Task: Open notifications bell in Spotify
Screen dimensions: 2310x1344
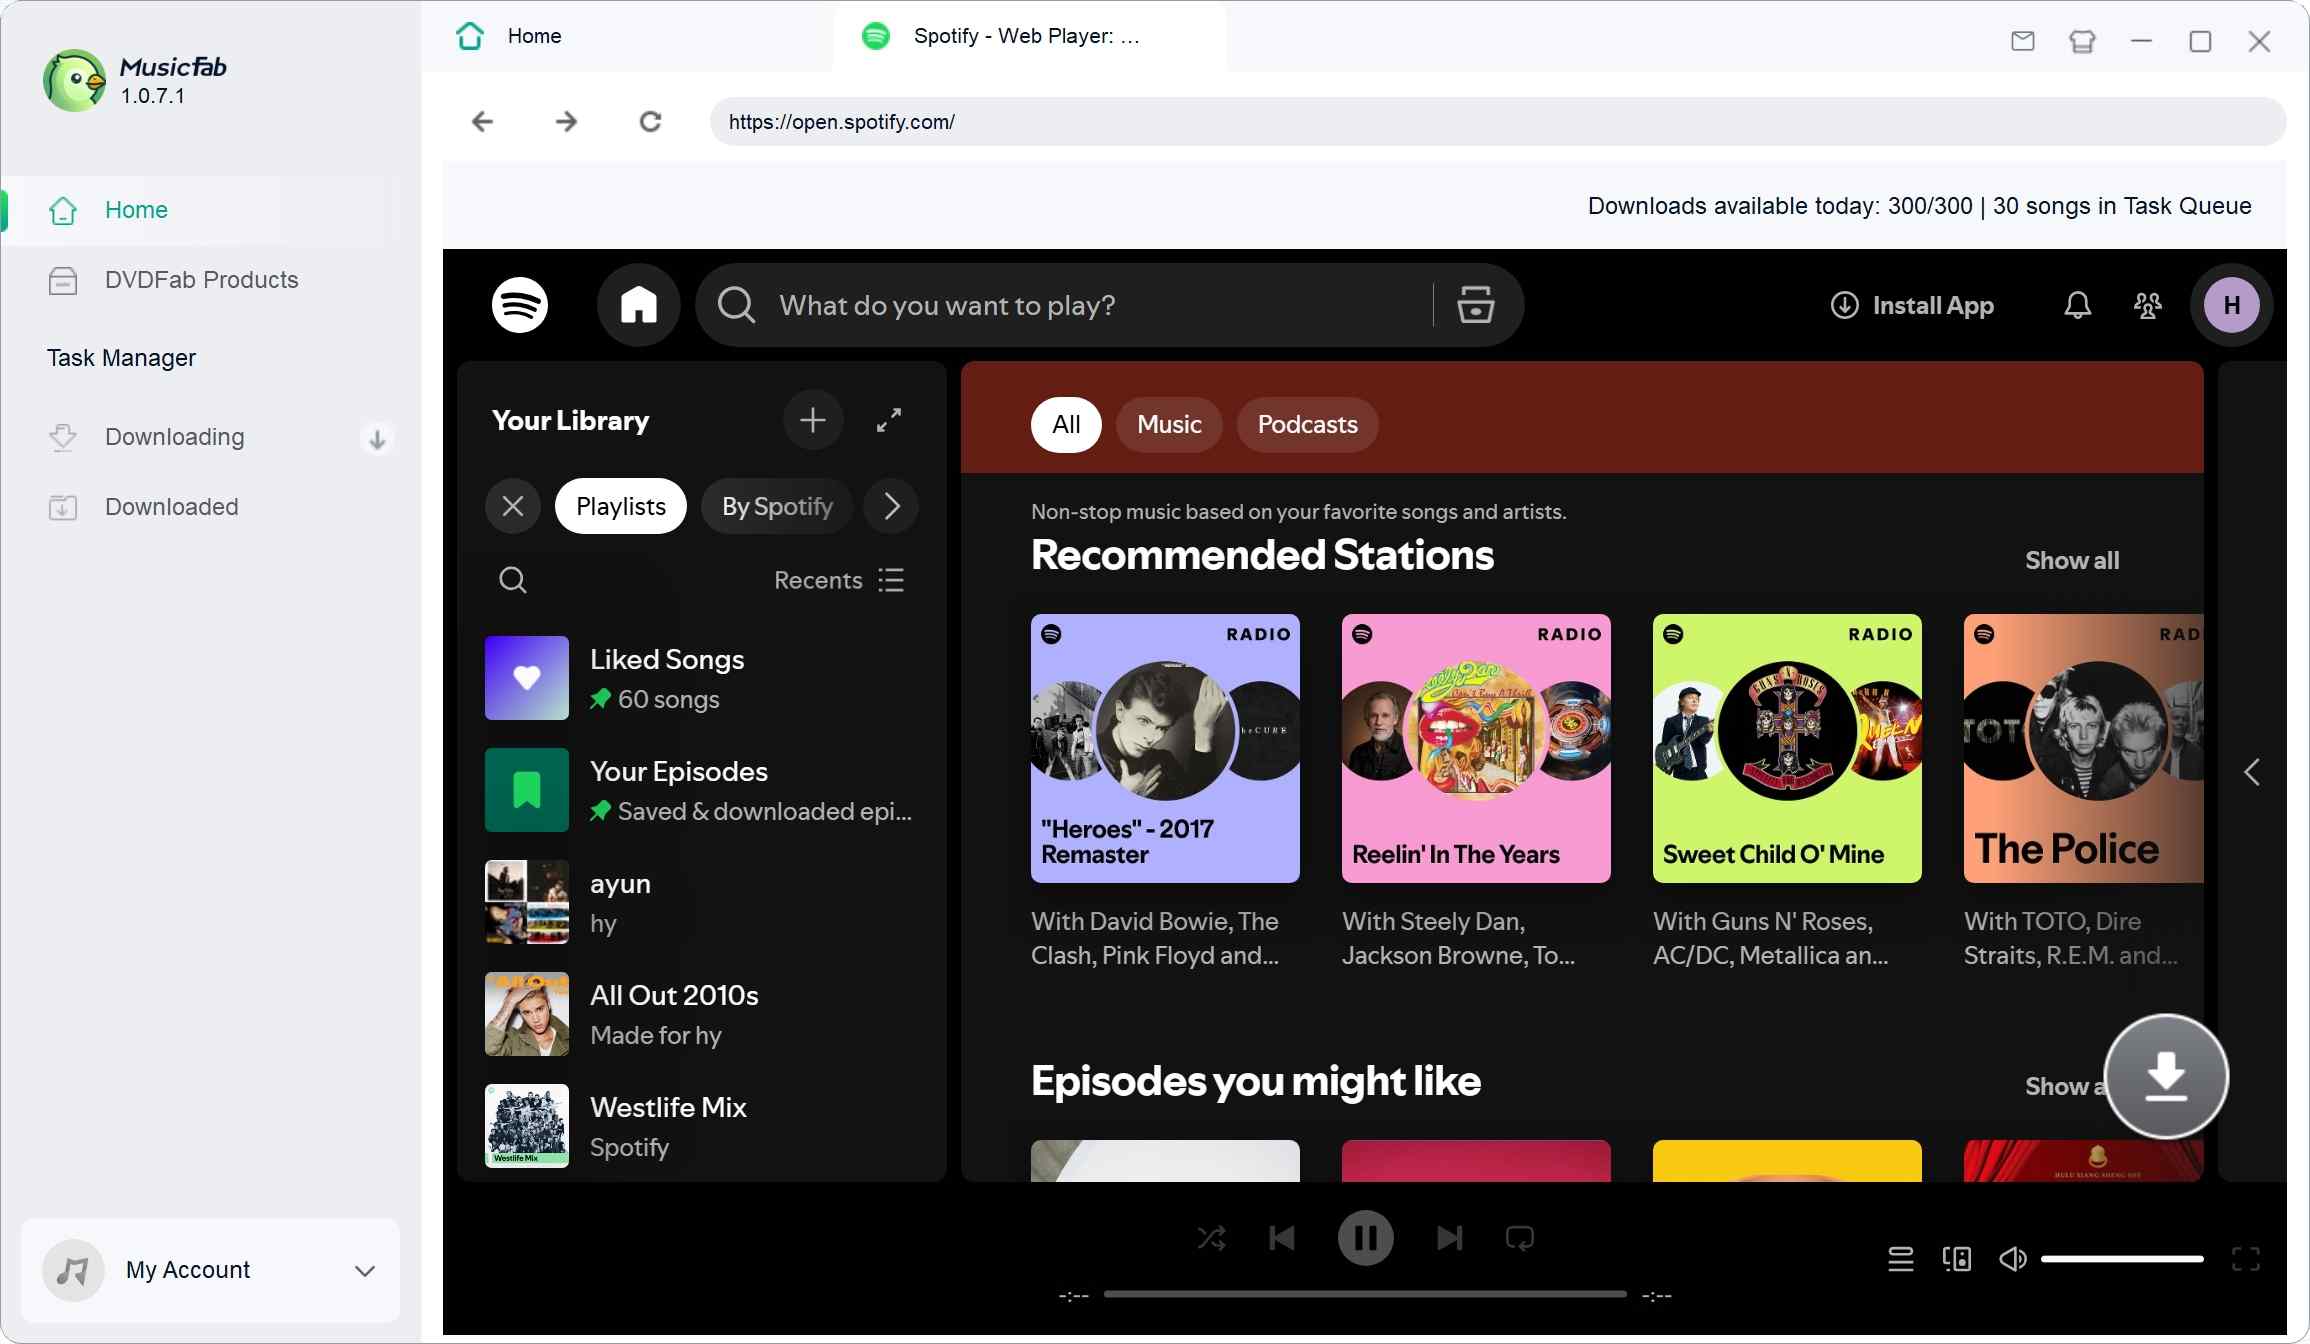Action: (x=2077, y=305)
